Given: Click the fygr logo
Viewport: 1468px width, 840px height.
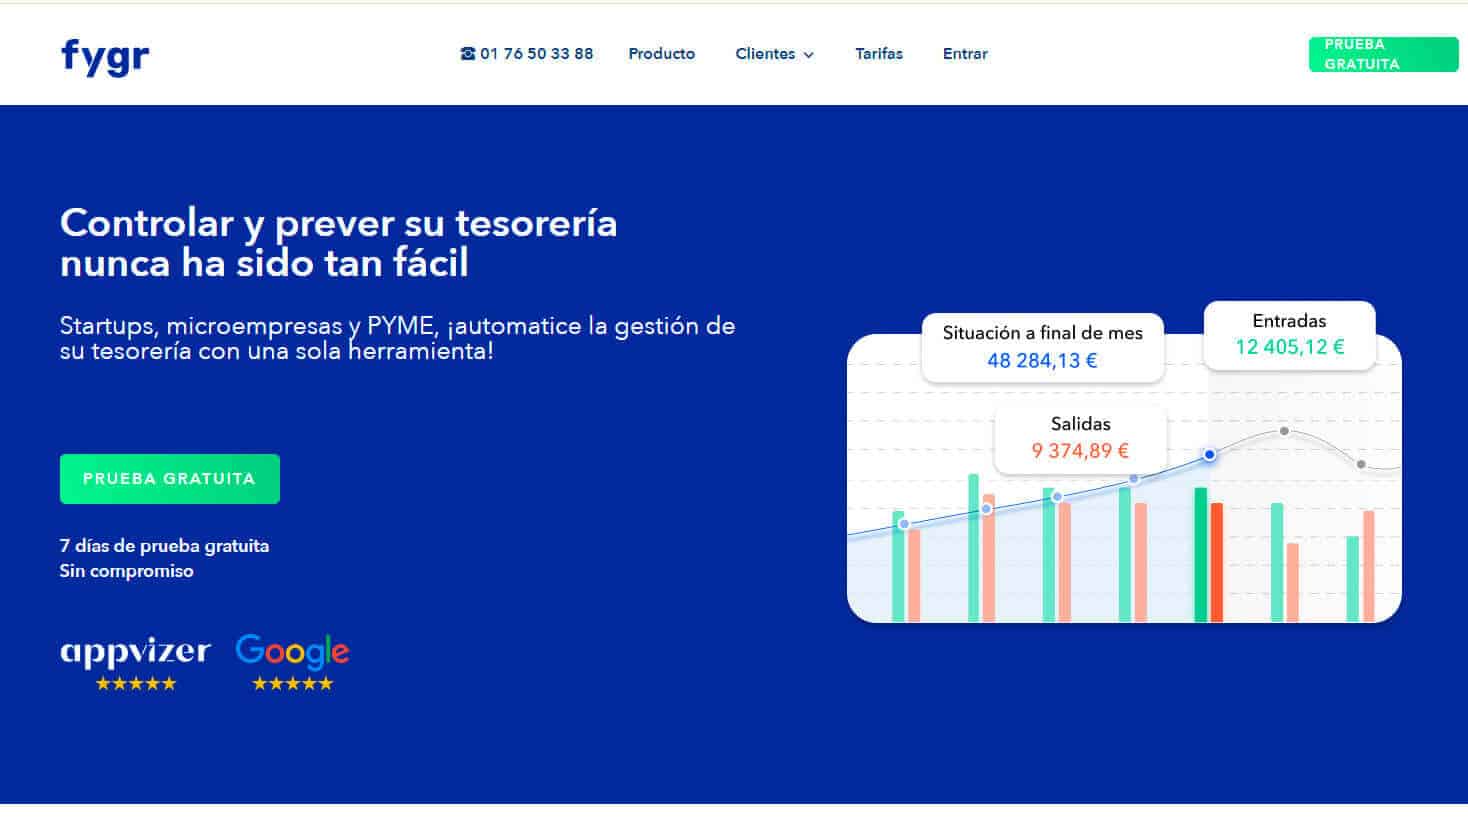Looking at the screenshot, I should pos(105,56).
